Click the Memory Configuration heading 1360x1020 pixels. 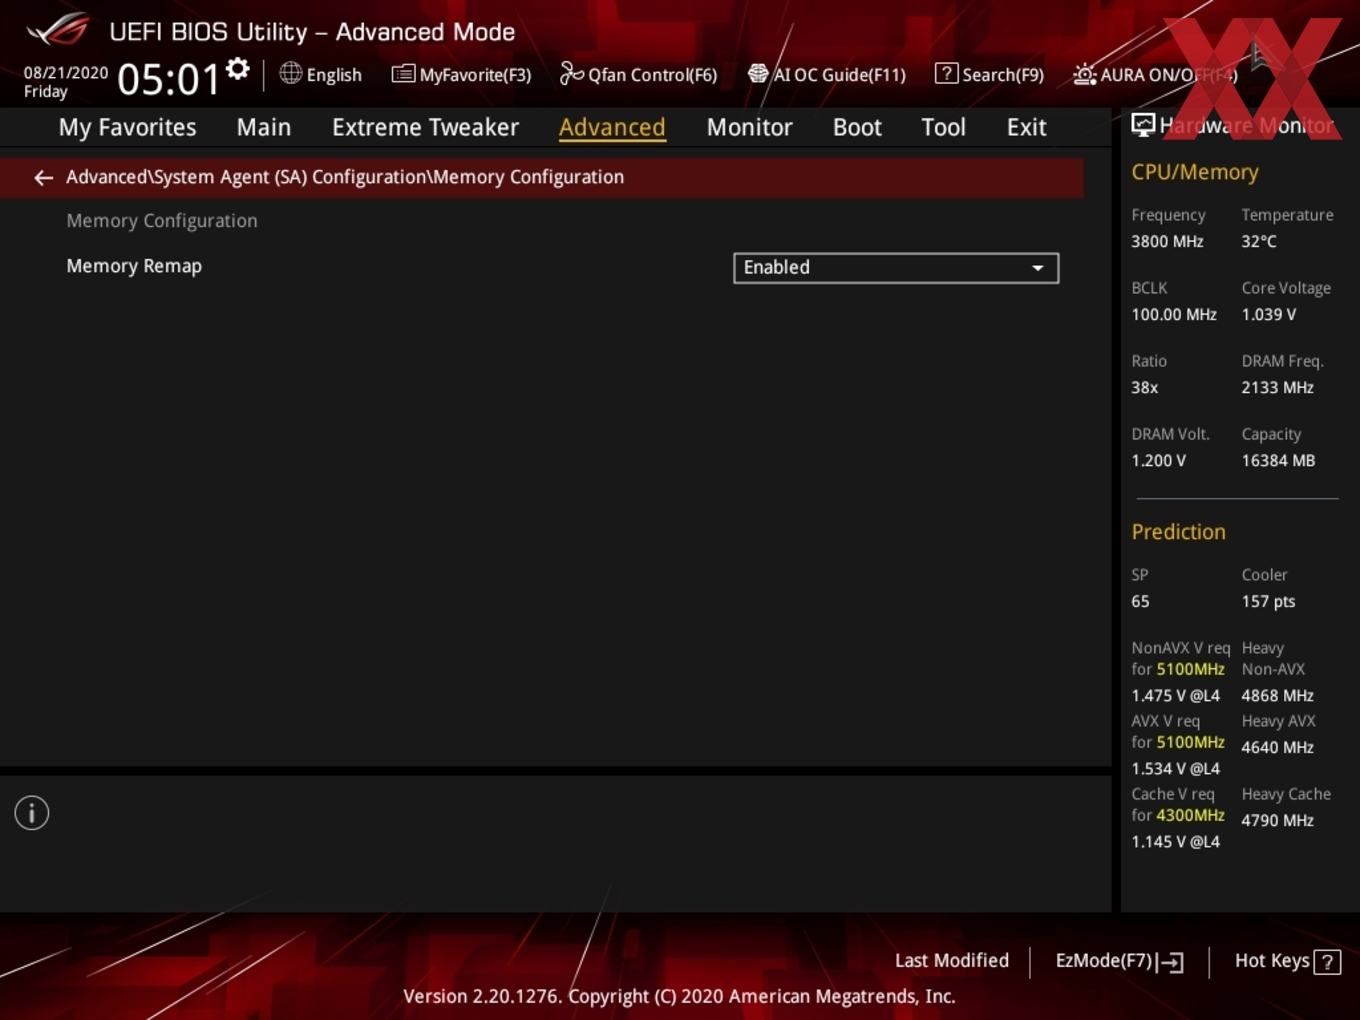[162, 221]
